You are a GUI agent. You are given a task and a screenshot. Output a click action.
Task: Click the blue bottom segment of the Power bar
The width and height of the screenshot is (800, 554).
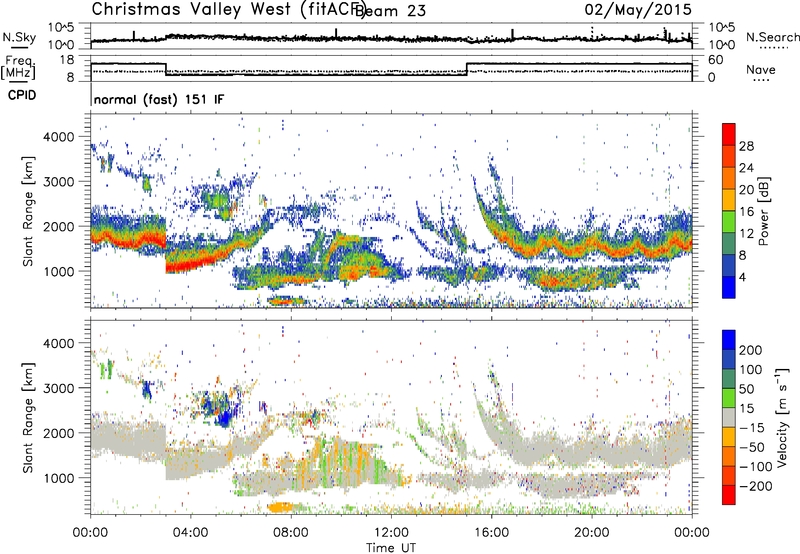(729, 287)
